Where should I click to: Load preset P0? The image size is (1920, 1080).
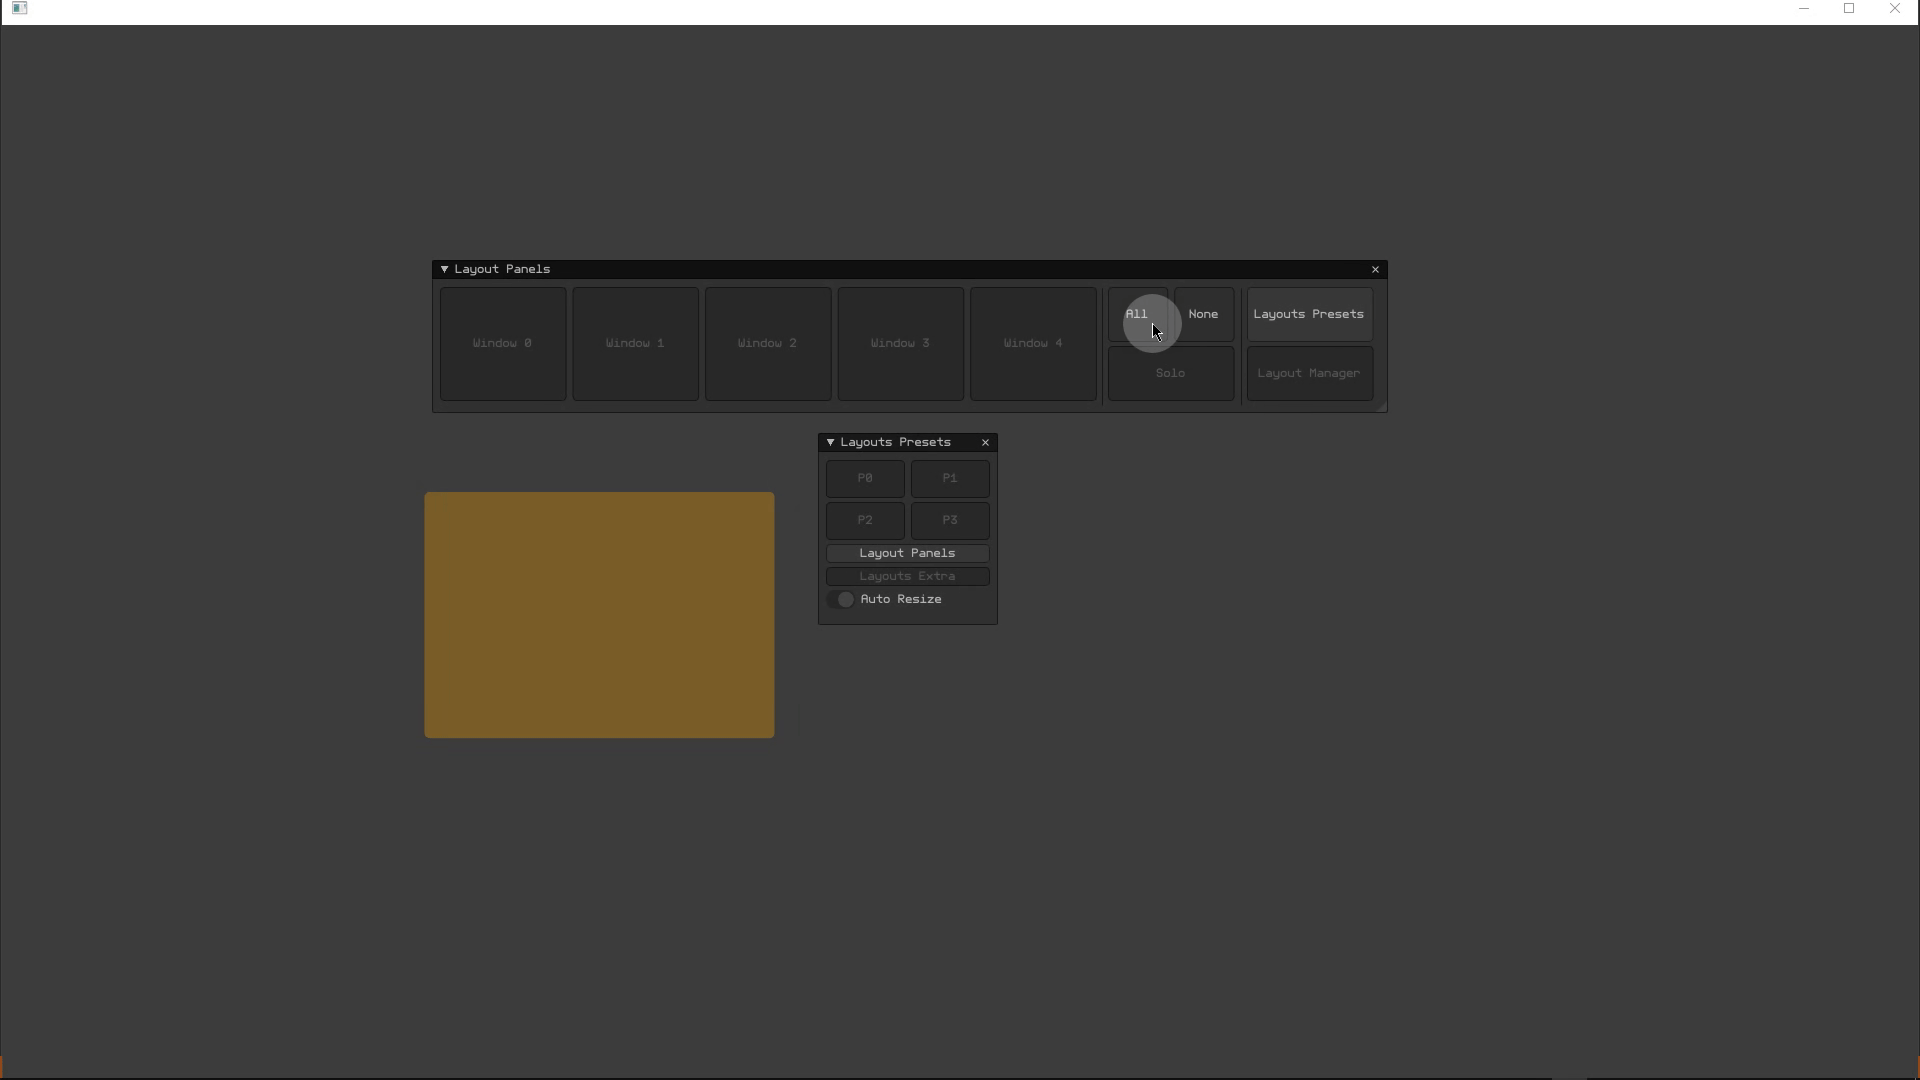[x=865, y=479]
